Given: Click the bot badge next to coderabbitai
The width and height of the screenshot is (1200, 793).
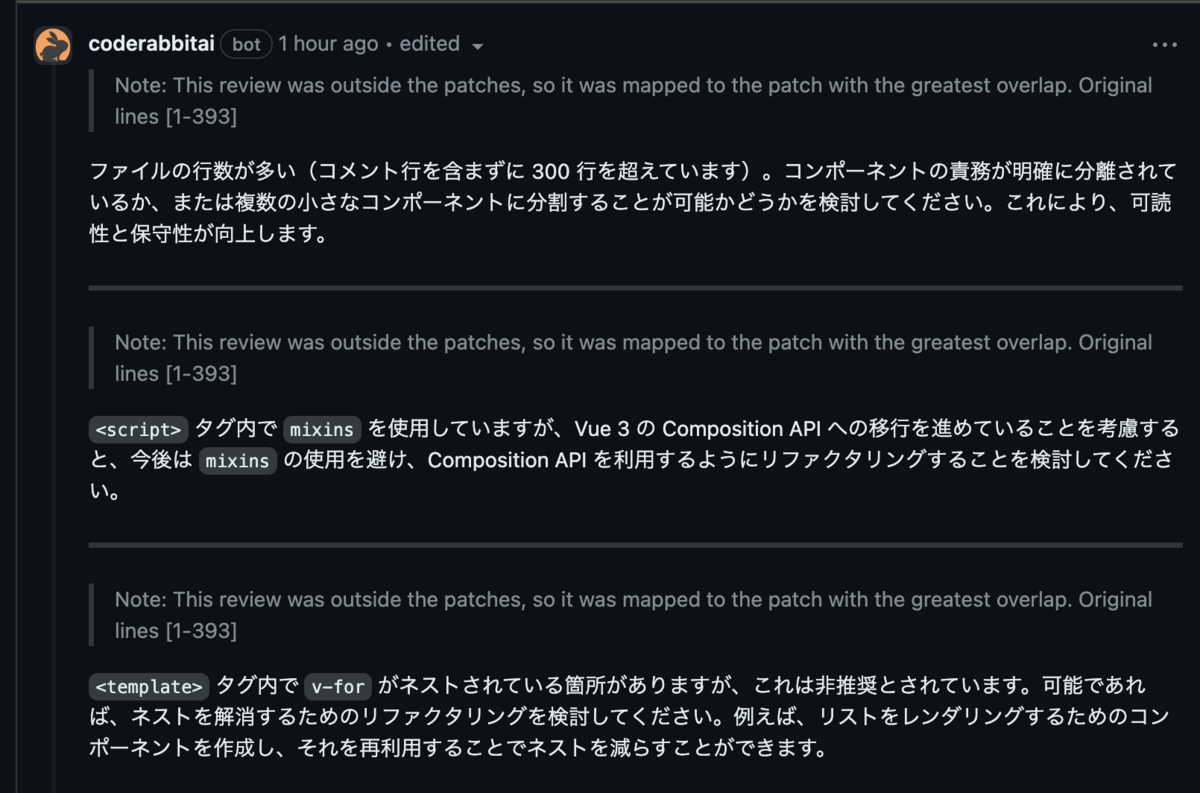Looking at the screenshot, I should [246, 44].
